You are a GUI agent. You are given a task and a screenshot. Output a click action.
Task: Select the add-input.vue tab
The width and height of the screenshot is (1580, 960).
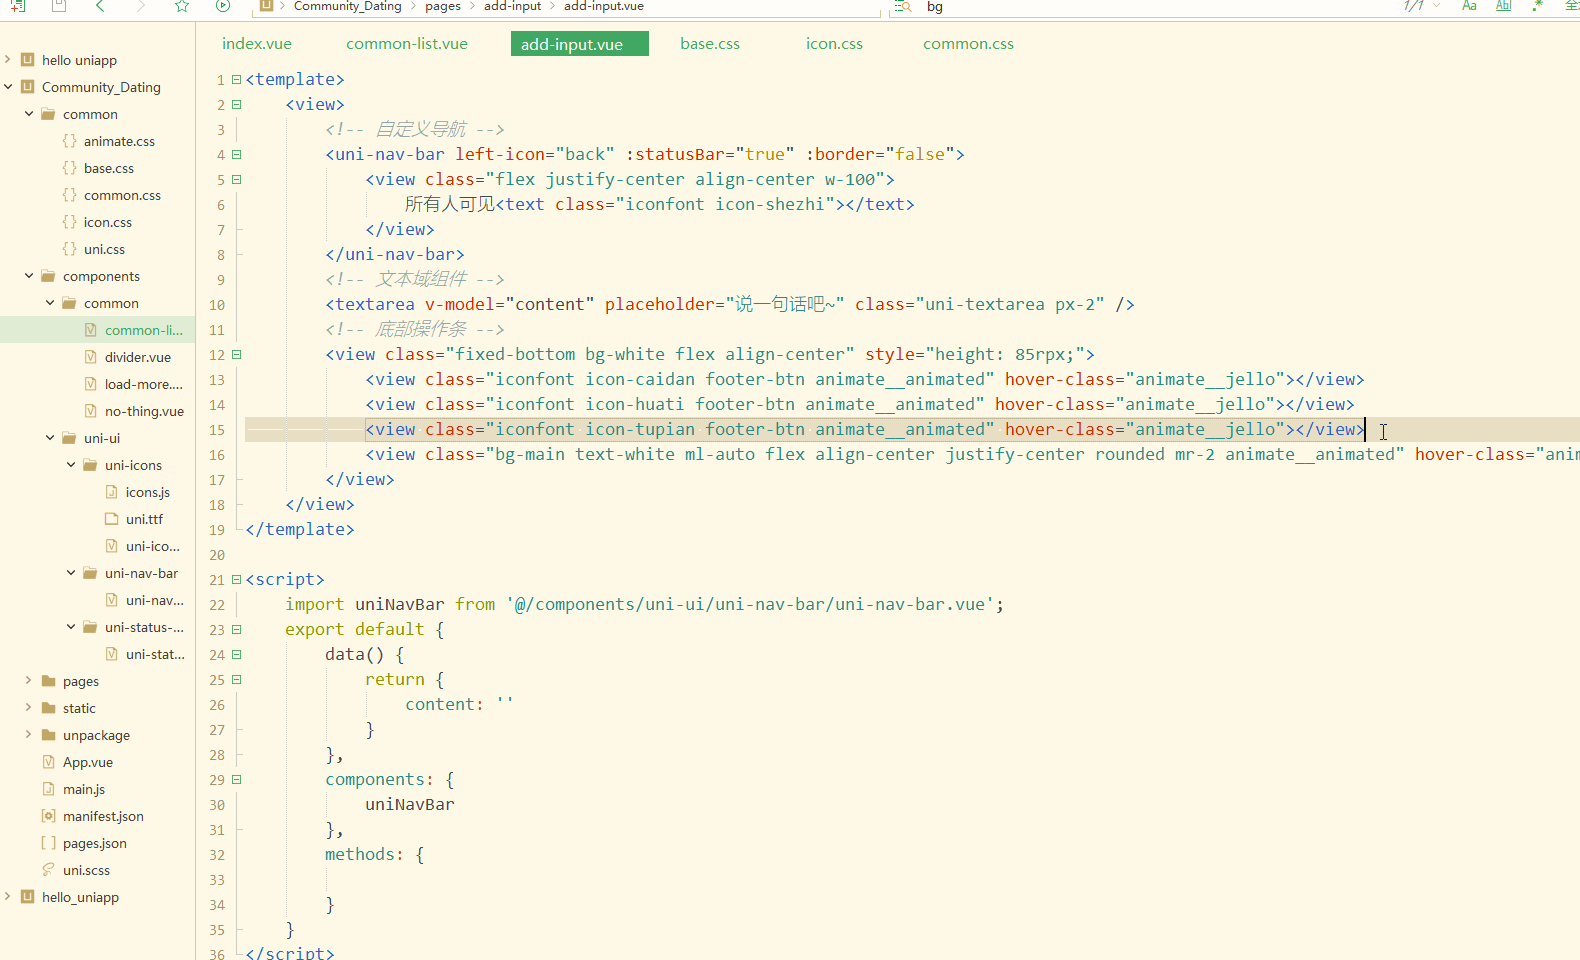pos(580,44)
